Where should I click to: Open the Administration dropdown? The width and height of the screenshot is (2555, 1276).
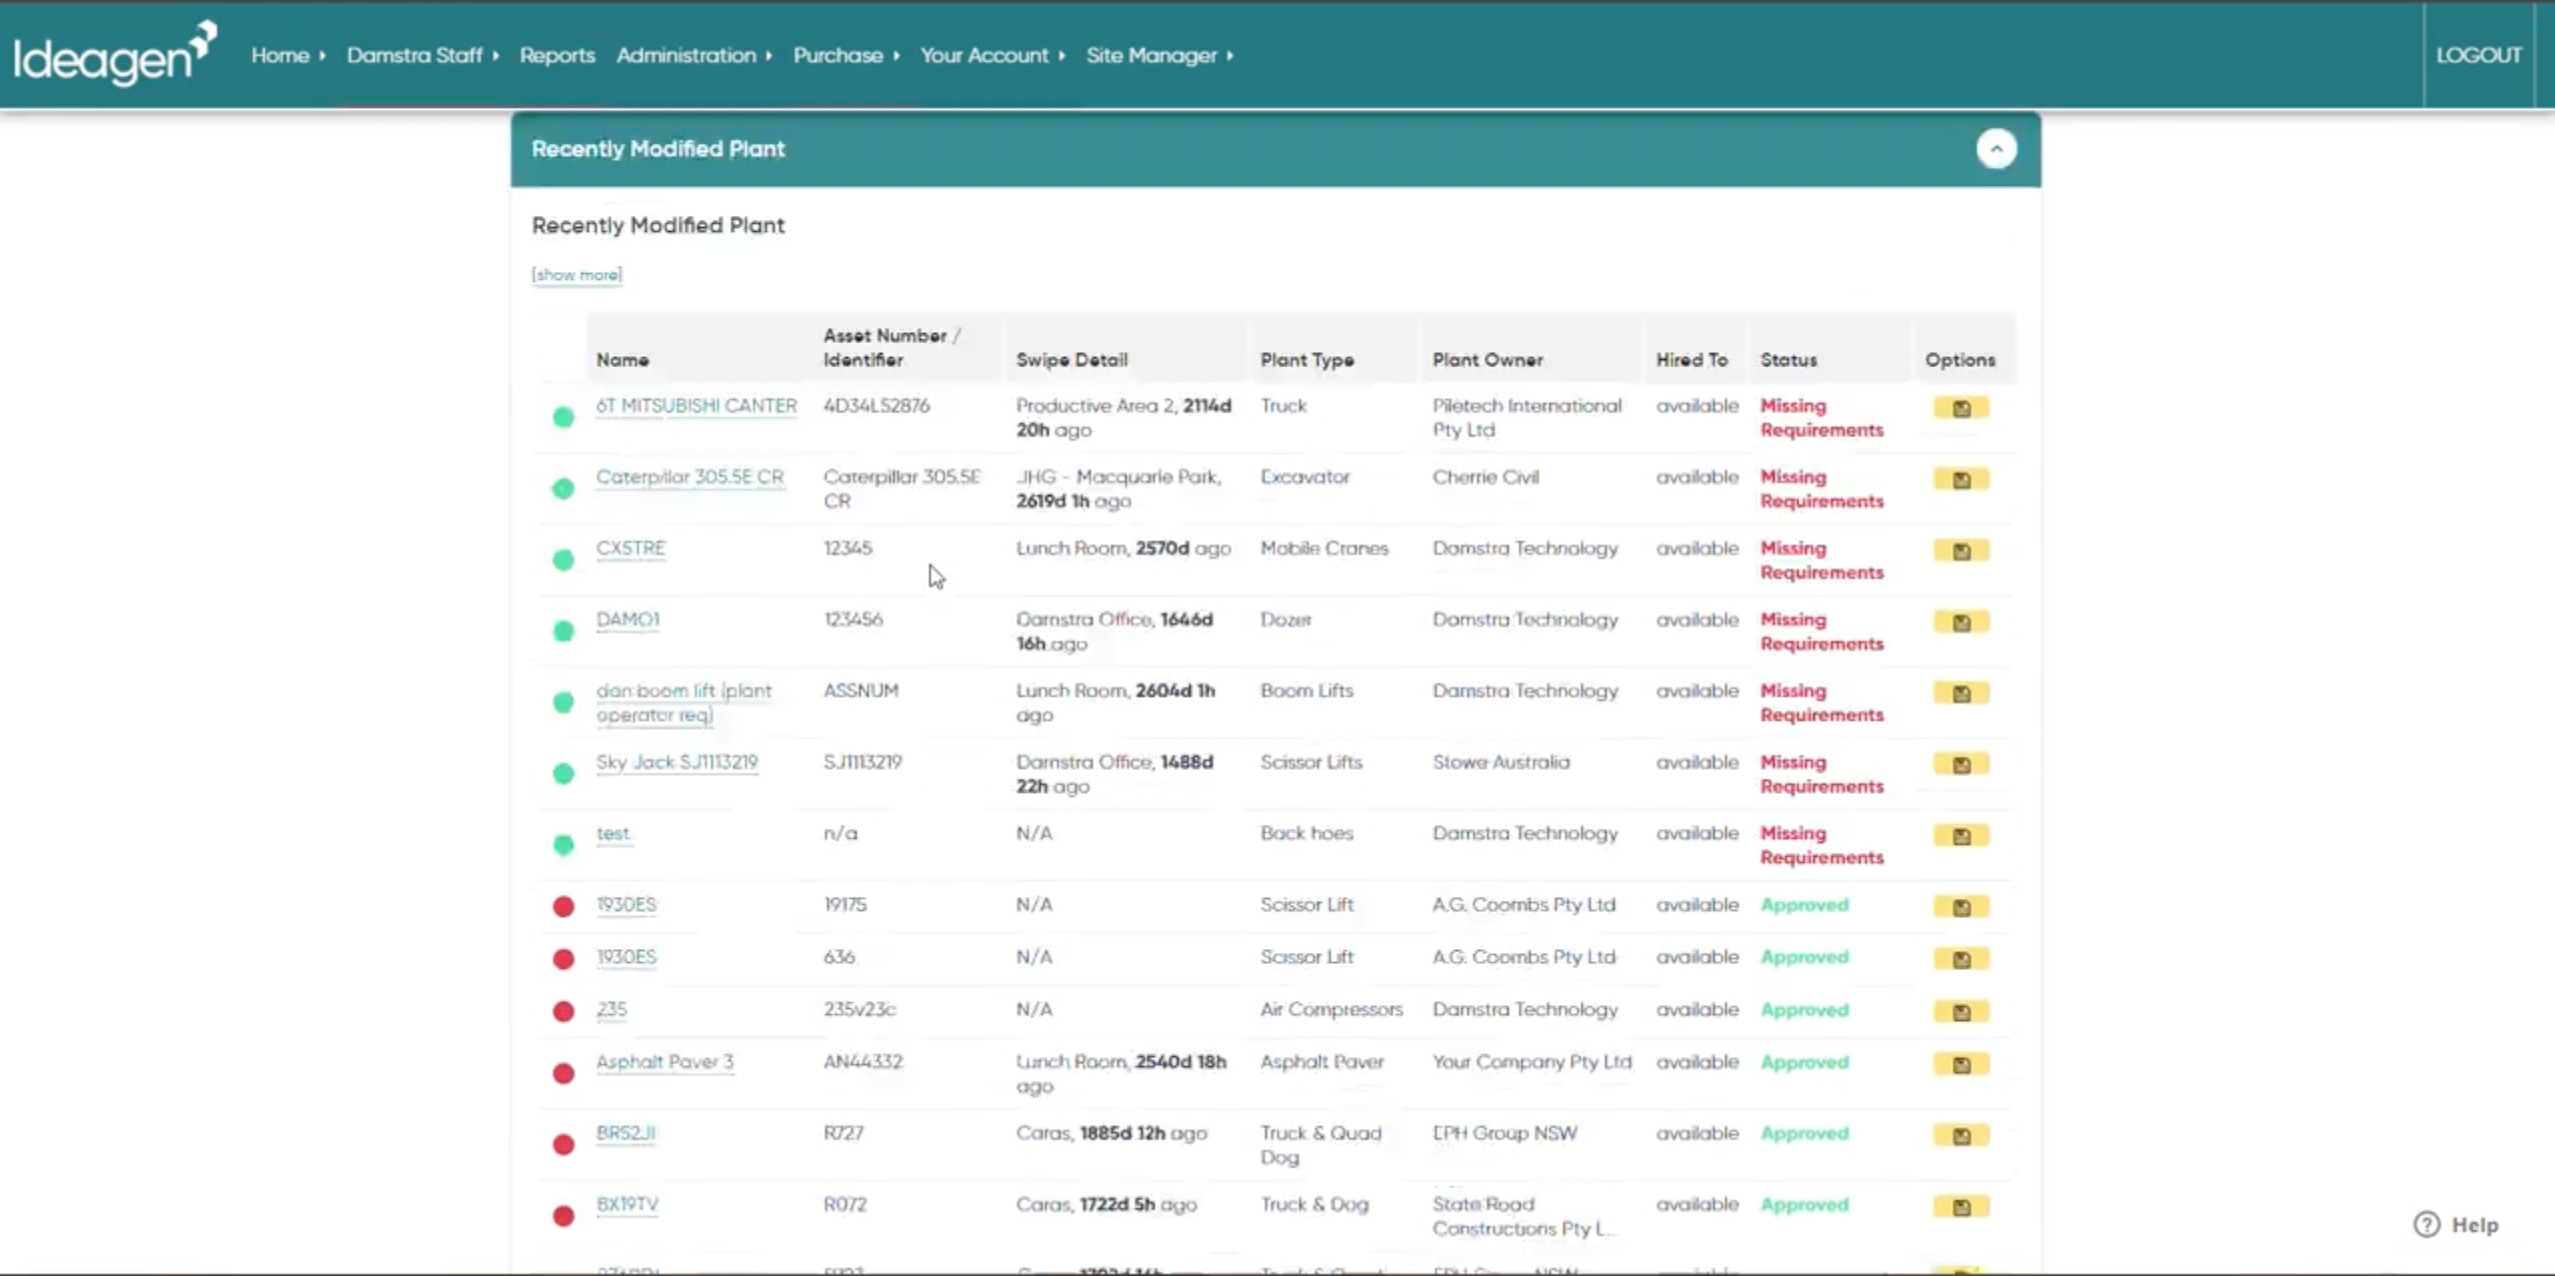click(694, 55)
